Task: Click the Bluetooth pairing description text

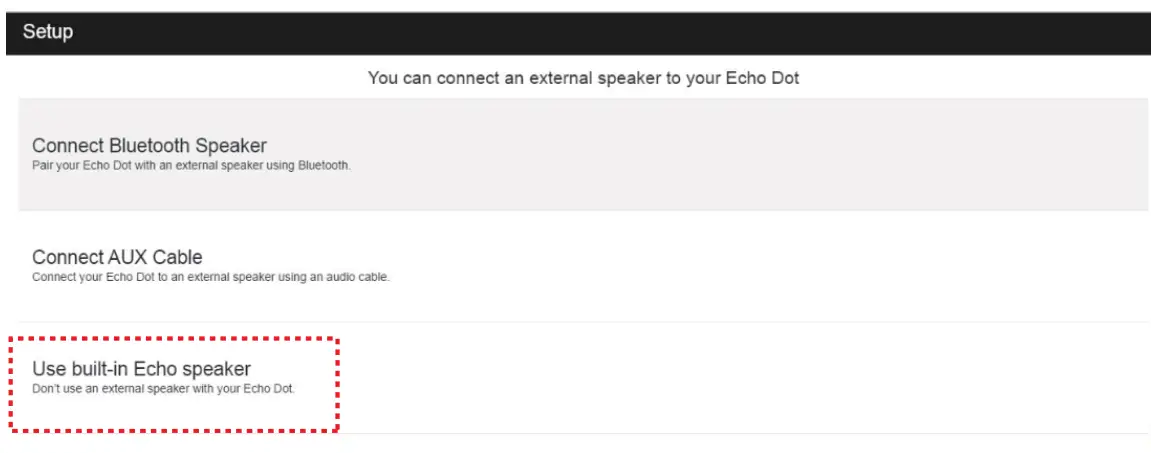Action: [191, 166]
